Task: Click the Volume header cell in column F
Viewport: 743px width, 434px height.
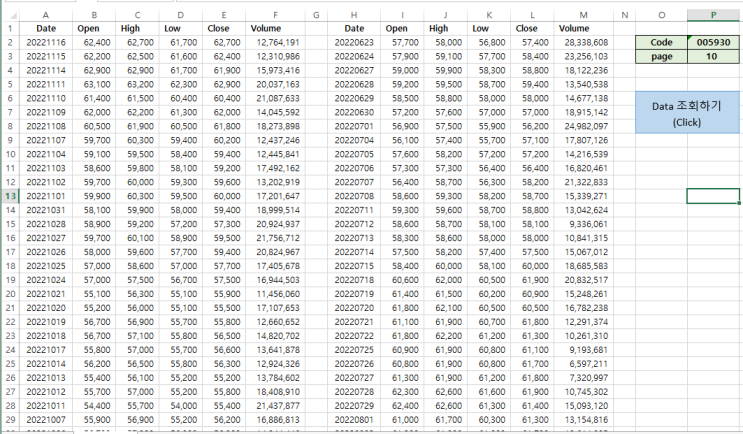Action: (x=275, y=28)
